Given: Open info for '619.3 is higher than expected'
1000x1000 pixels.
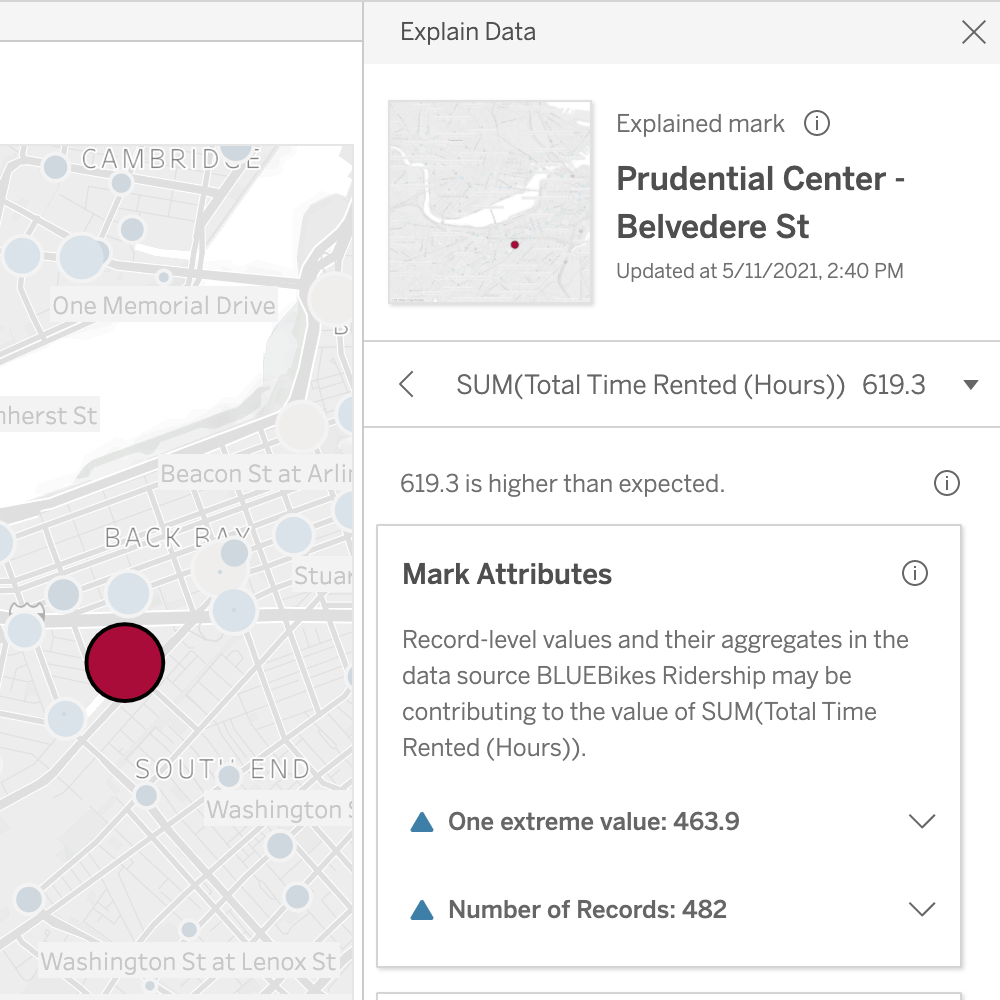Looking at the screenshot, I should 946,483.
